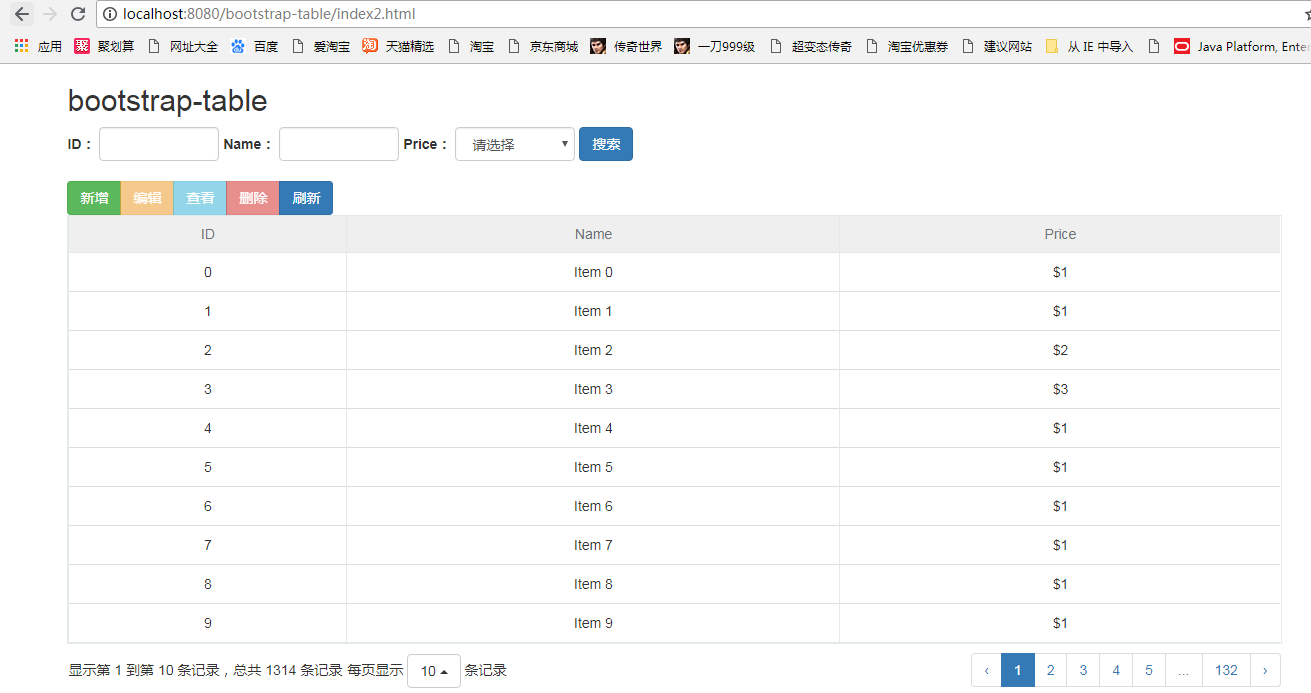Screen dimensions: 1311x693
Task: Click inside the Name input field
Action: pos(338,144)
